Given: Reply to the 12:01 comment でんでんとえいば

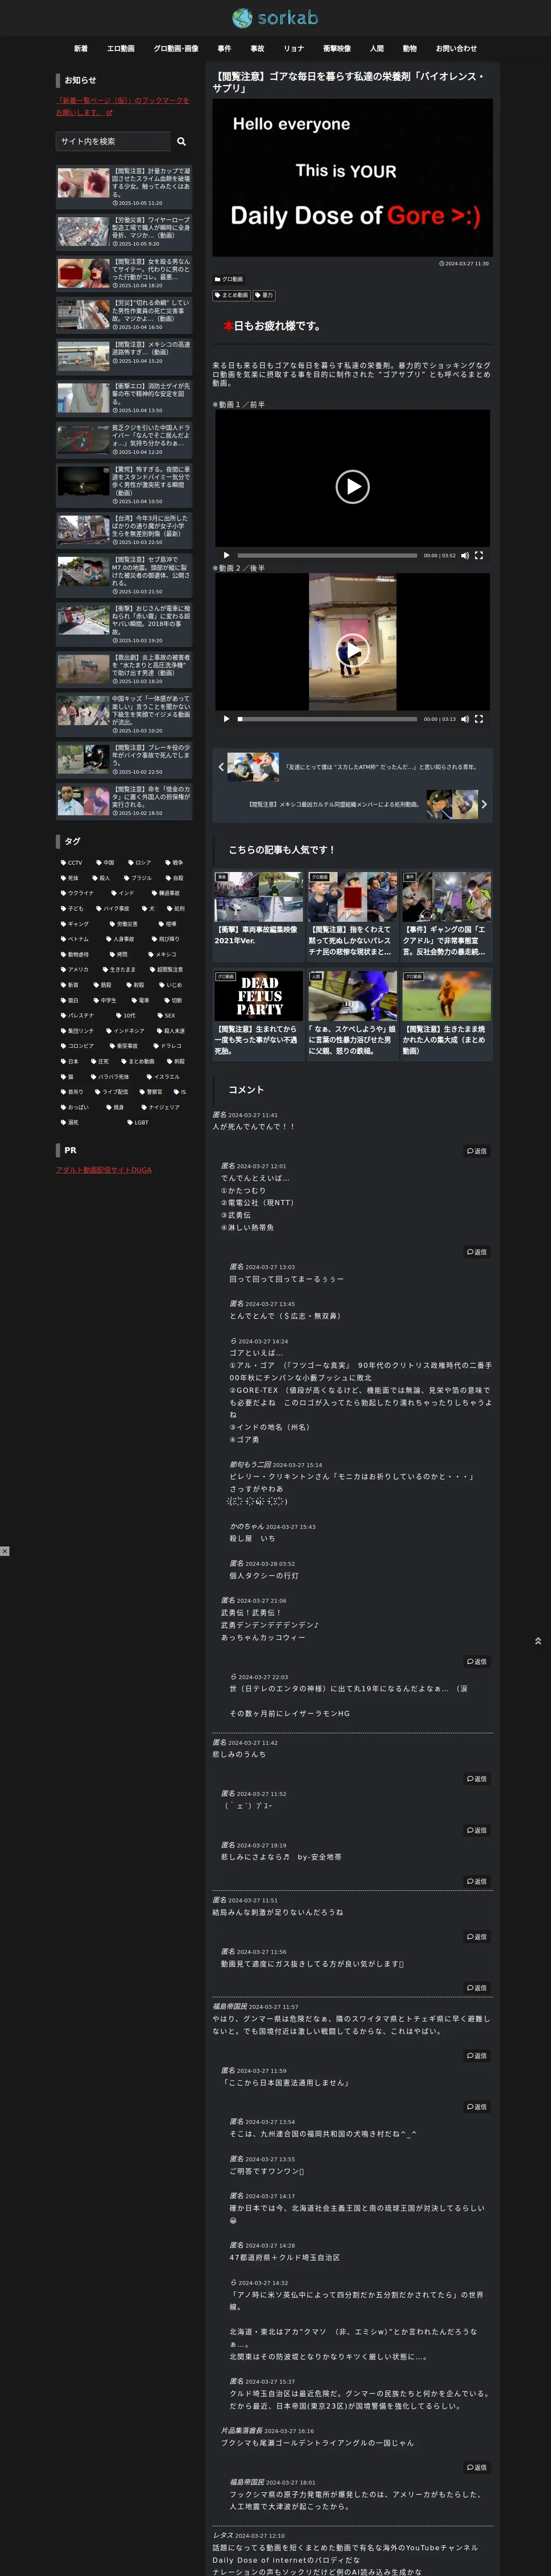Looking at the screenshot, I should coord(477,1252).
